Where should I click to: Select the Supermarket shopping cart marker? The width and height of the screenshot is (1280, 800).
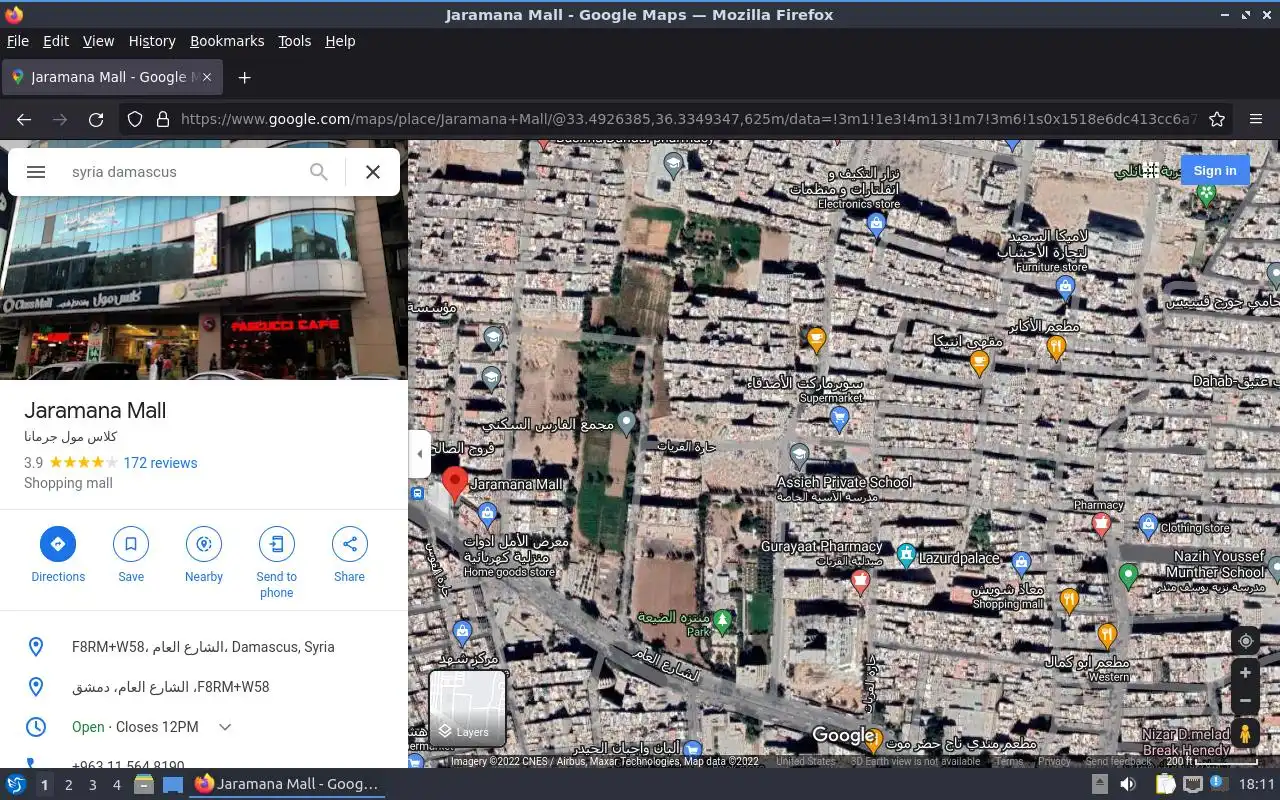coord(840,418)
